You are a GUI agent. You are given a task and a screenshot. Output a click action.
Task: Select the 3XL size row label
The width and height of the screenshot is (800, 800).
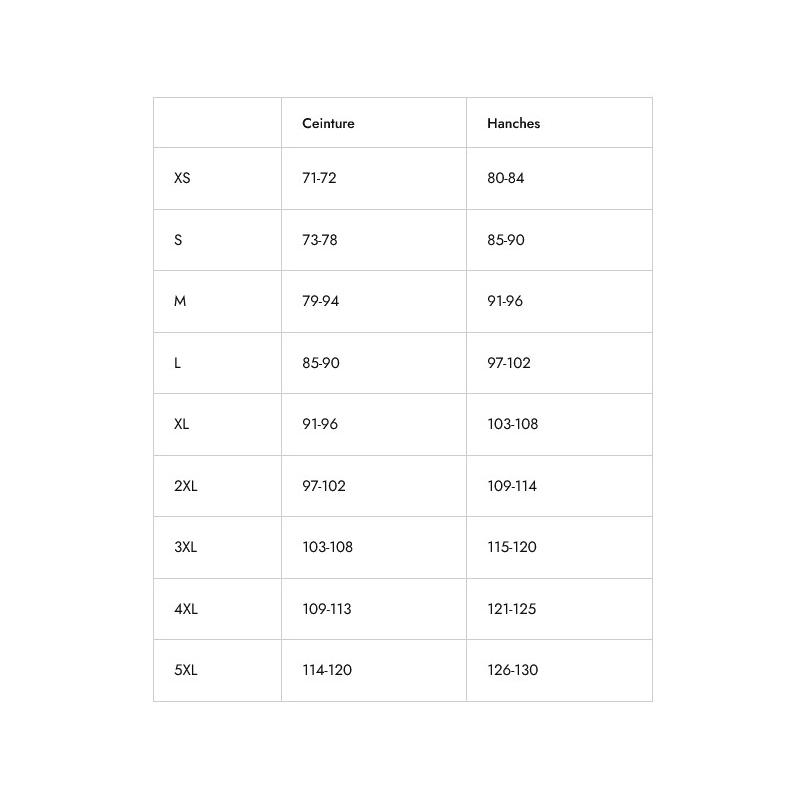coord(186,547)
